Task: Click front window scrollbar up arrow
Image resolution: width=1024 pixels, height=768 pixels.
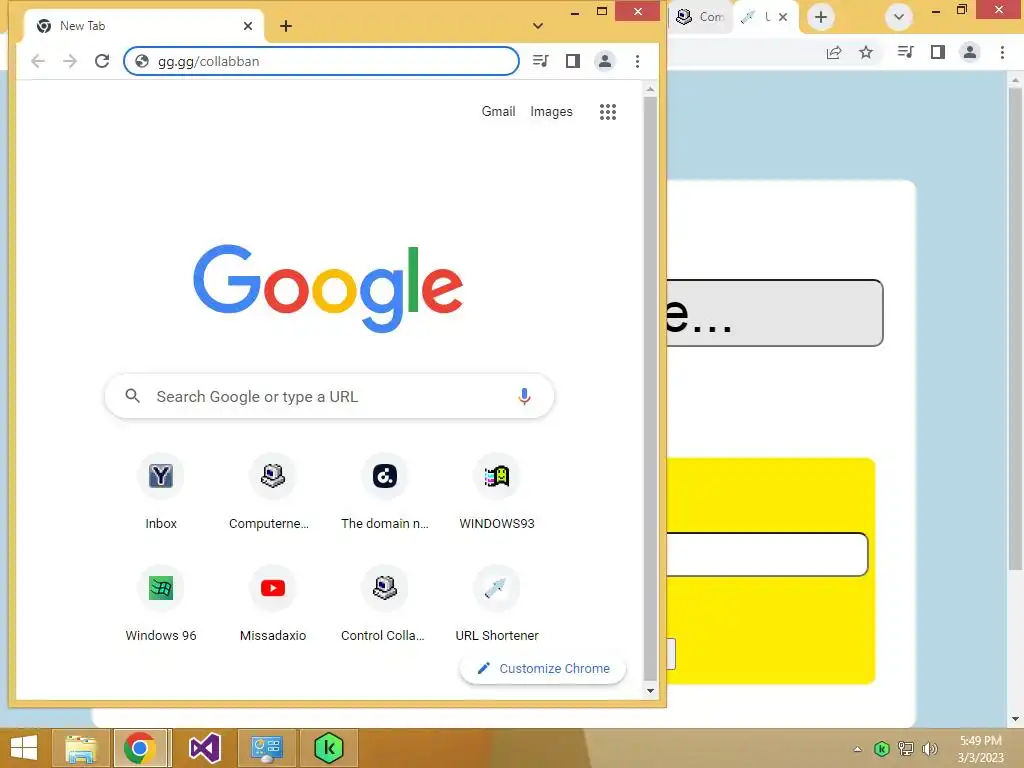Action: tap(650, 89)
